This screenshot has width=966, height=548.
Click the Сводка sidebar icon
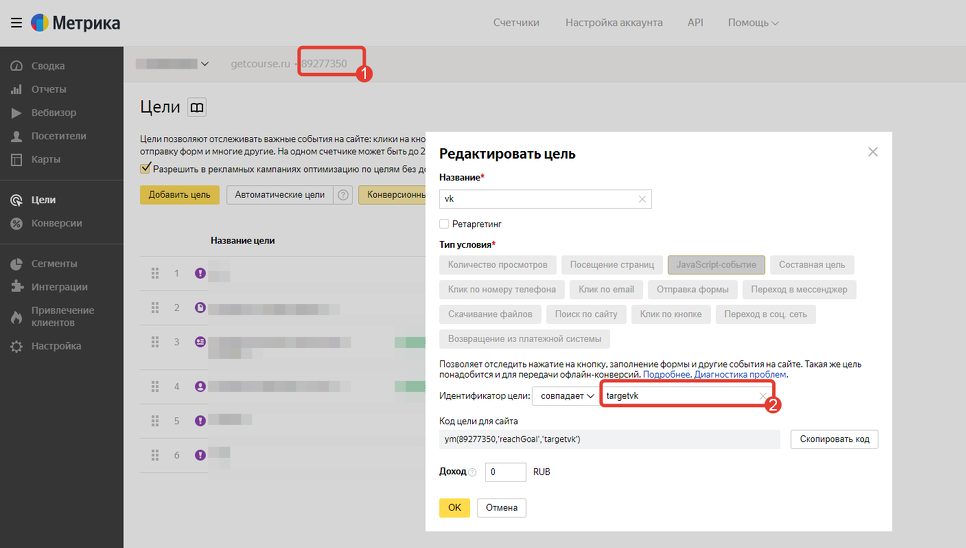[16, 66]
